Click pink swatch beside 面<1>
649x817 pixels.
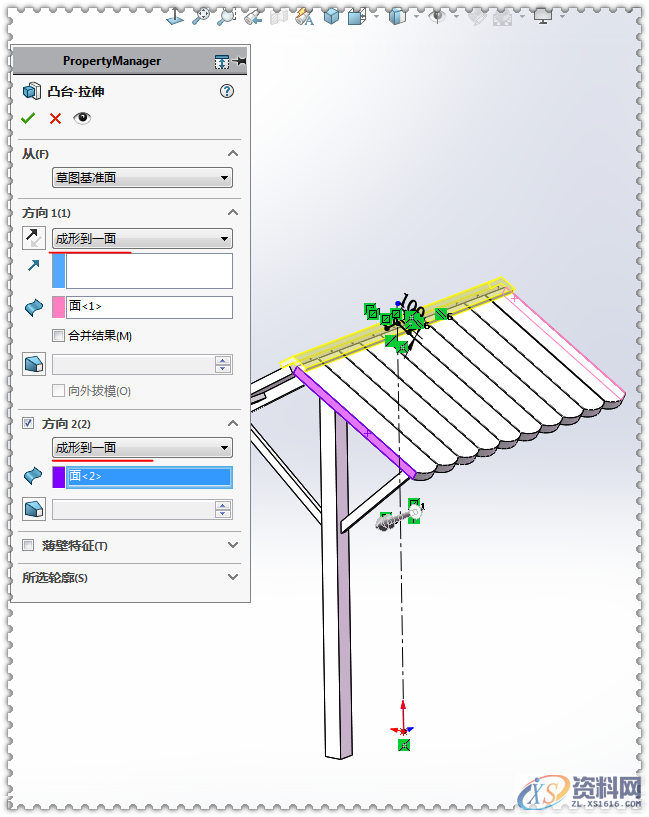tap(59, 307)
